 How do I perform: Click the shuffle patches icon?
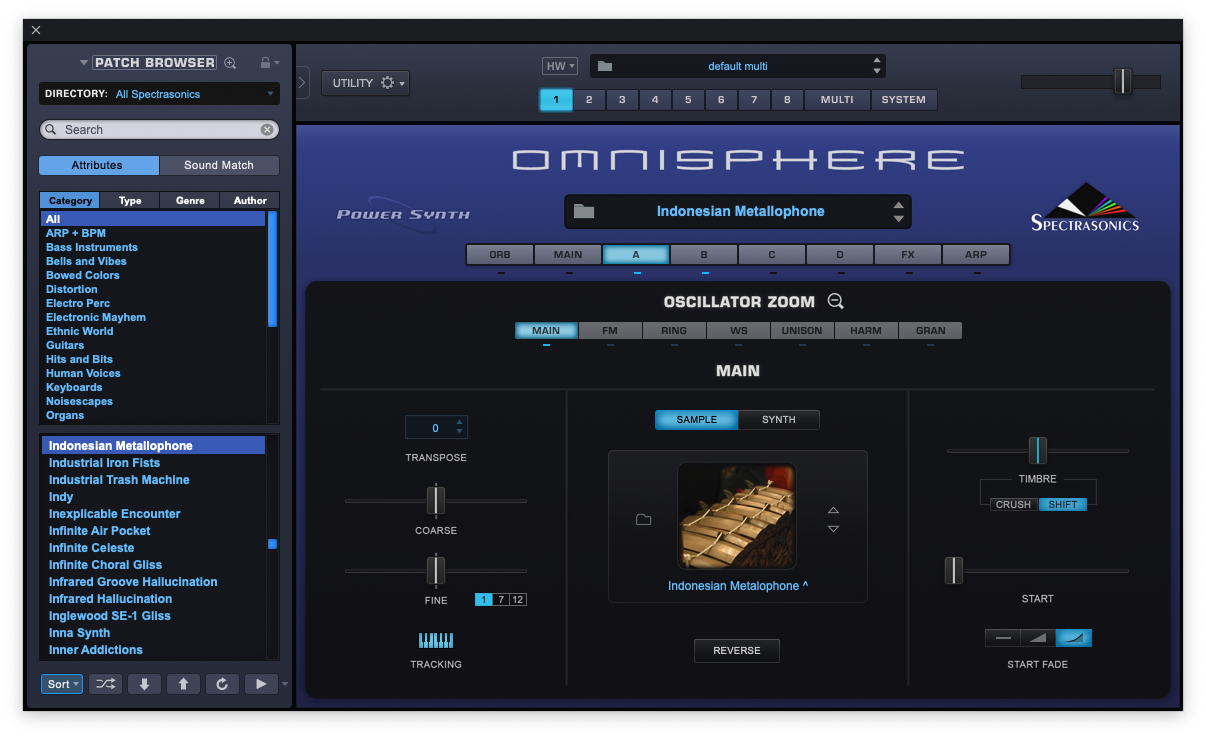click(106, 684)
